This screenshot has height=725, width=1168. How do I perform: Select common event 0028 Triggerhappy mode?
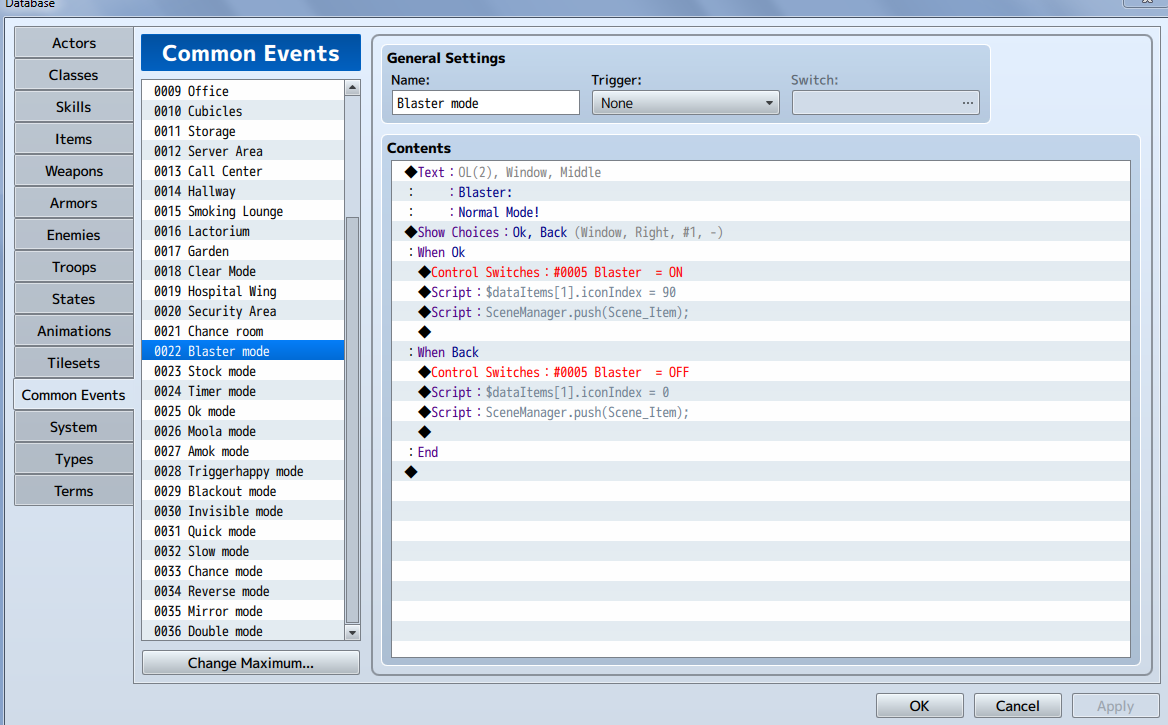coord(243,472)
